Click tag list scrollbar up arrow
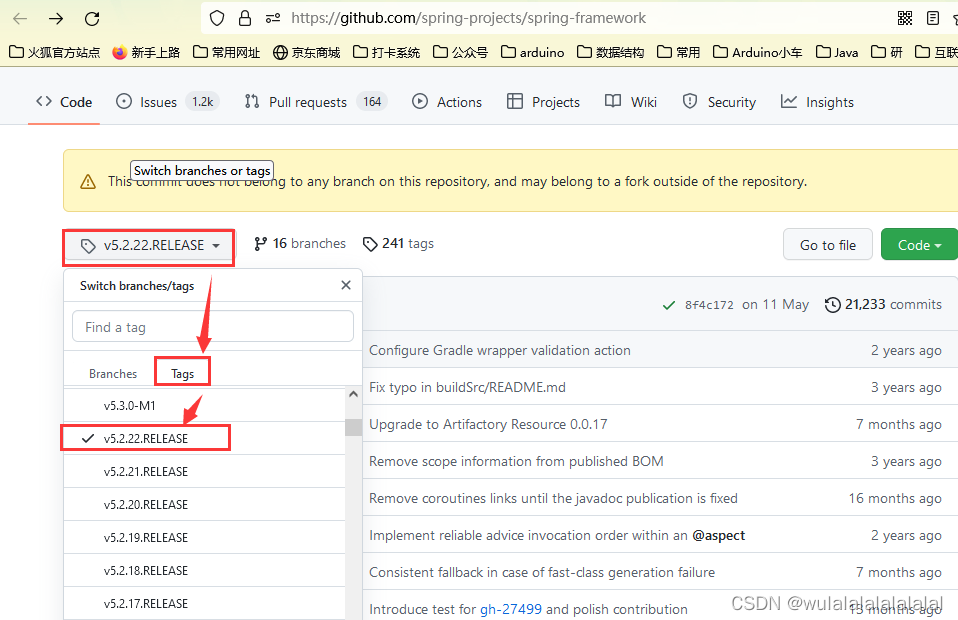This screenshot has height=620, width=958. (353, 395)
